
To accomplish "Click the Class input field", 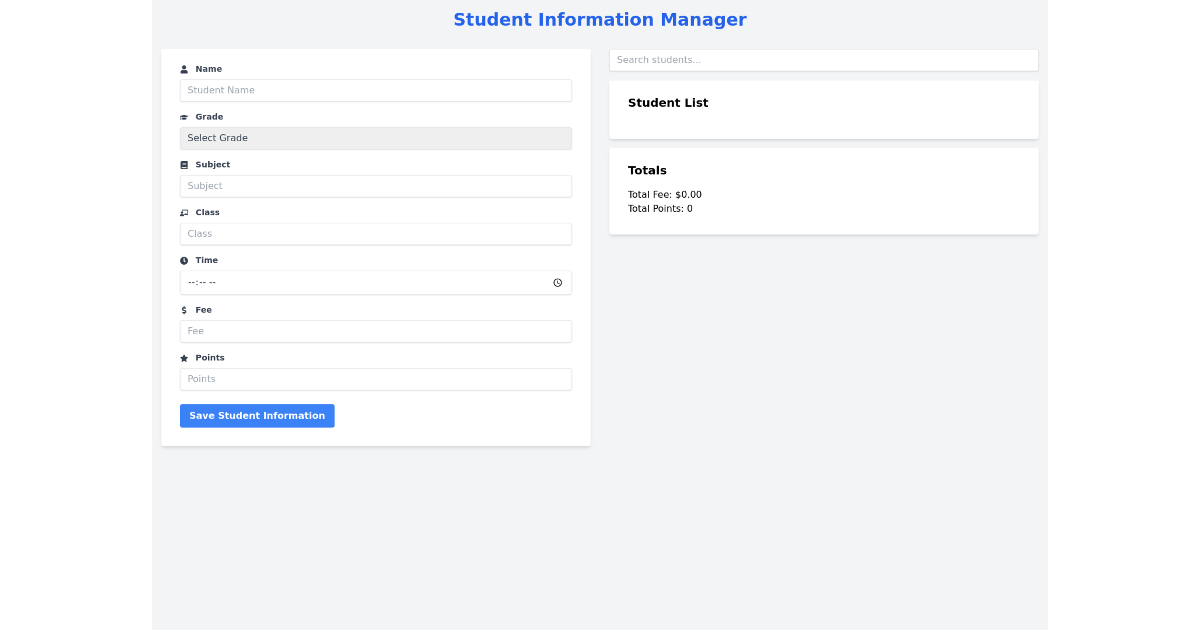I will 375,233.
